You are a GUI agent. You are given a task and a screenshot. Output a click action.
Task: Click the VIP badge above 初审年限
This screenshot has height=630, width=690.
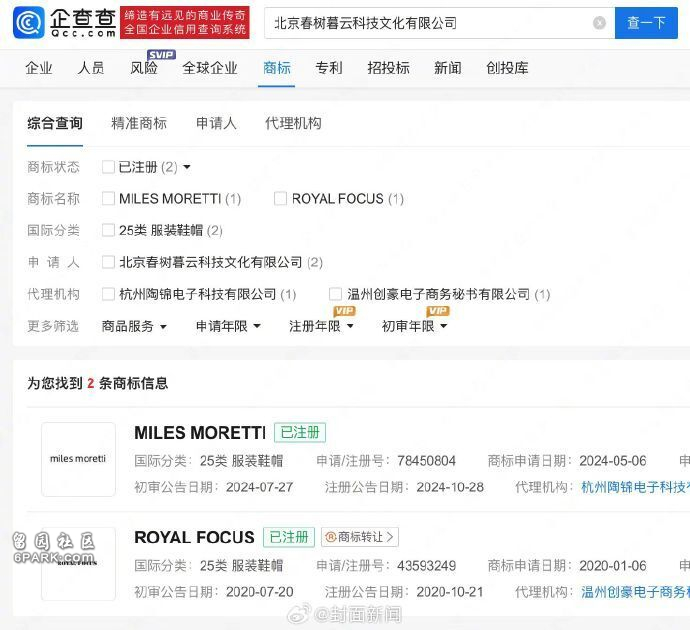438,311
